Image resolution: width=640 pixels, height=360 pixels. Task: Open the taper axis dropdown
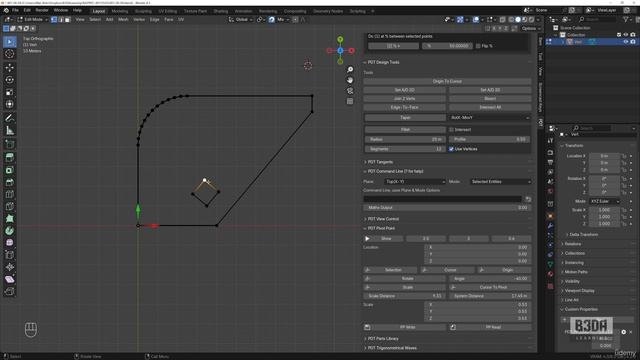pos(490,118)
